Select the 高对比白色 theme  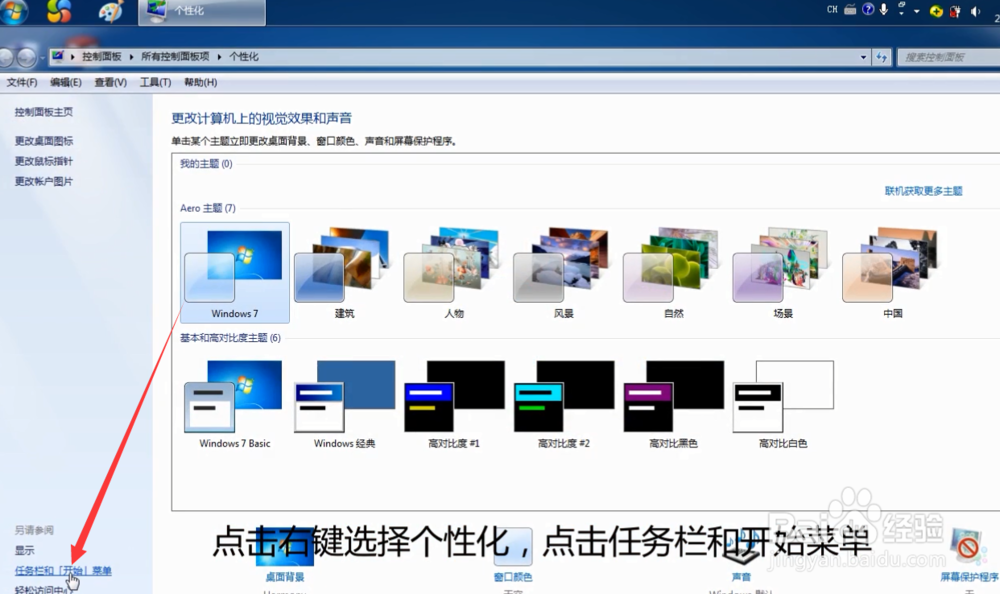(783, 404)
